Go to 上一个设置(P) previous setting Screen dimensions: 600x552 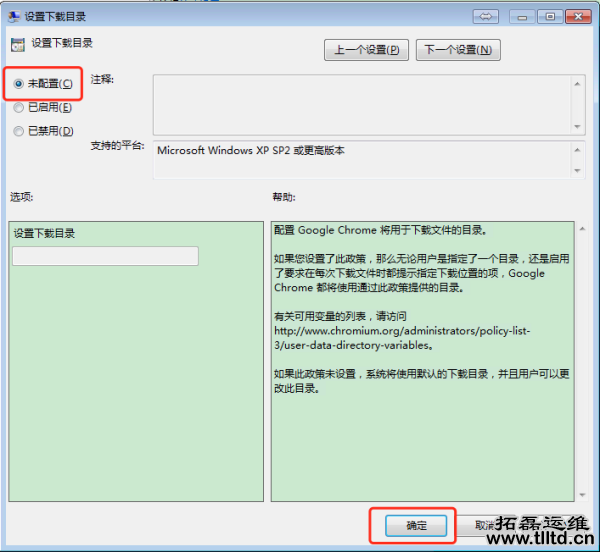[x=366, y=50]
